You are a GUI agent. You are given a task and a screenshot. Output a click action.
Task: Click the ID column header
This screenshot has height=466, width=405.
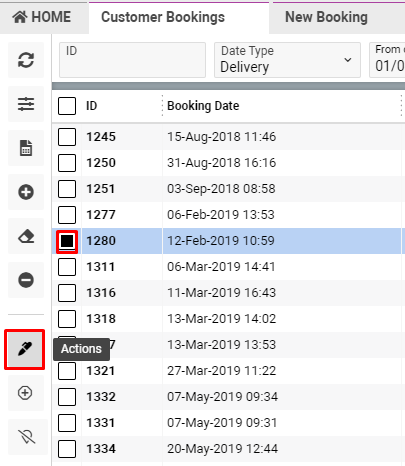[x=92, y=106]
